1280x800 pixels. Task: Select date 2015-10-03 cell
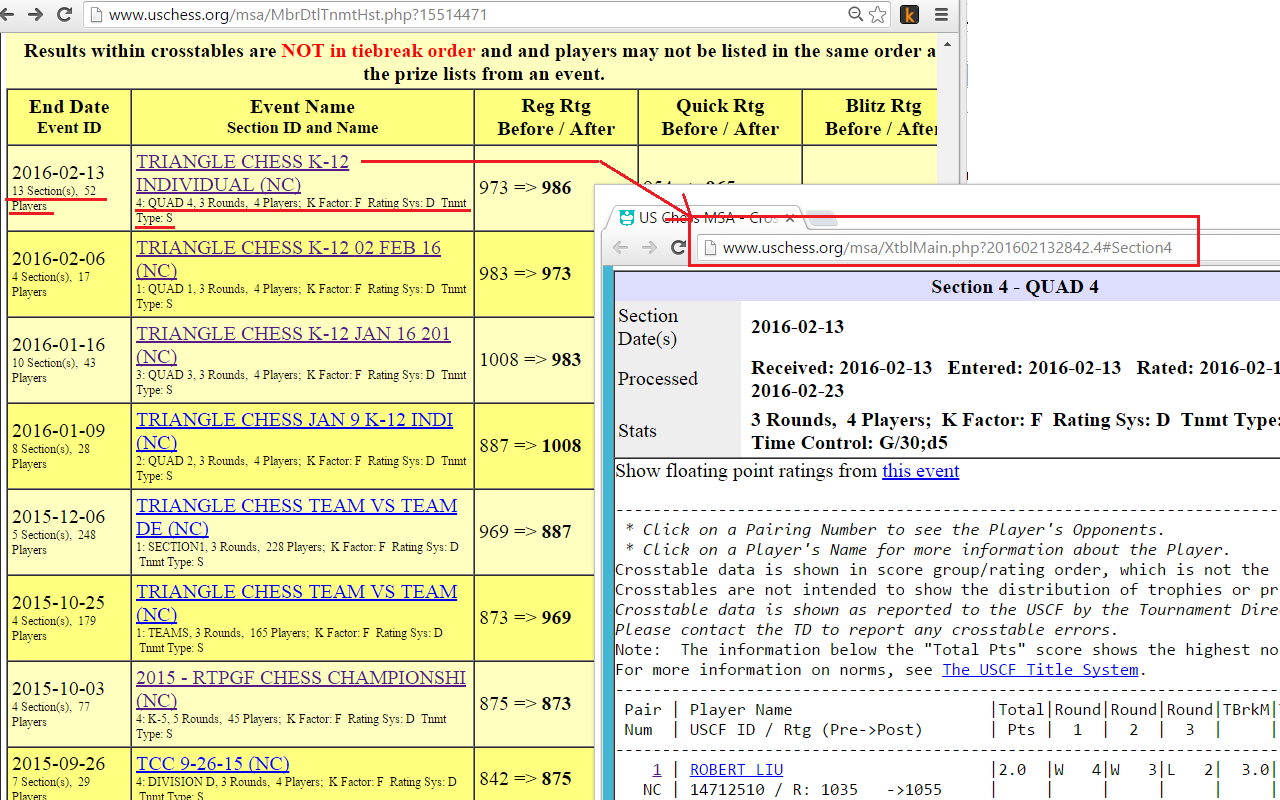tap(58, 689)
